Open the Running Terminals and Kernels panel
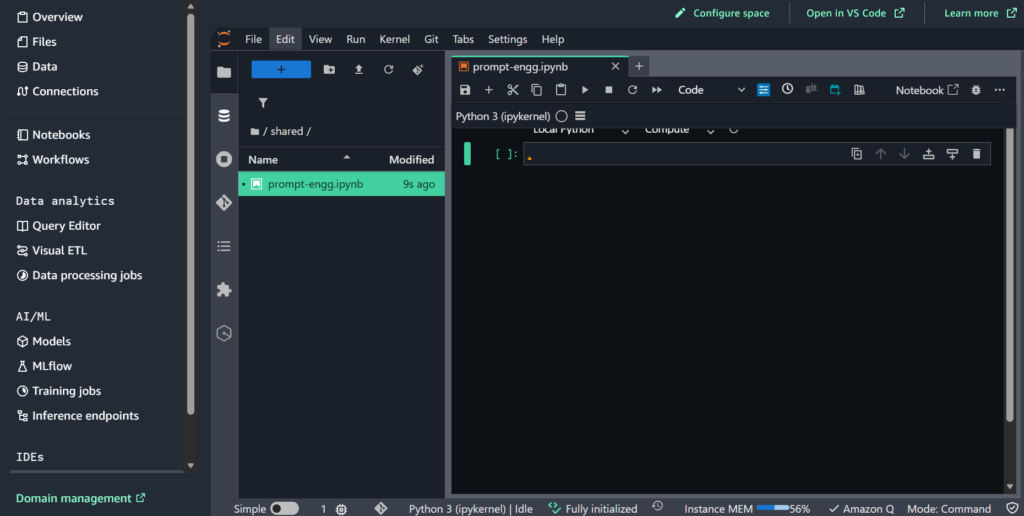 [x=224, y=159]
